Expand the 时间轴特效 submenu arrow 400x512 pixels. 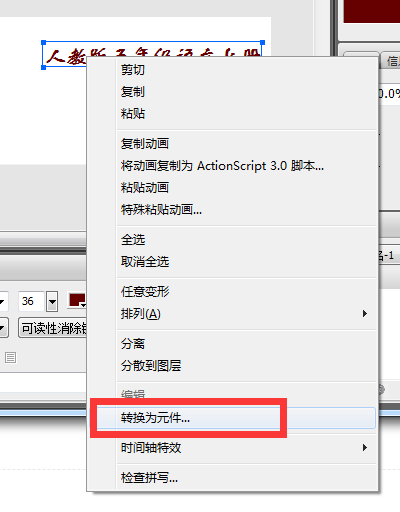[365, 448]
